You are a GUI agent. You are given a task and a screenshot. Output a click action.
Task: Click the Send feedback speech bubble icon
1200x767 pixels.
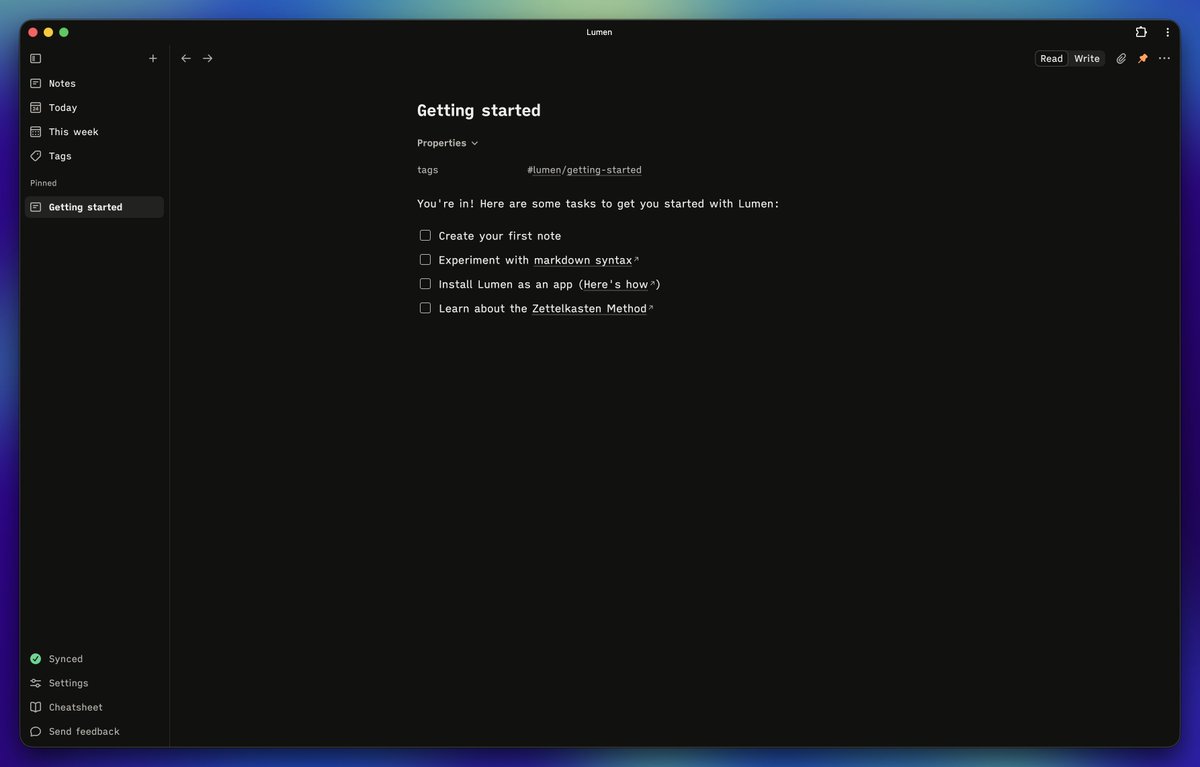[x=36, y=731]
